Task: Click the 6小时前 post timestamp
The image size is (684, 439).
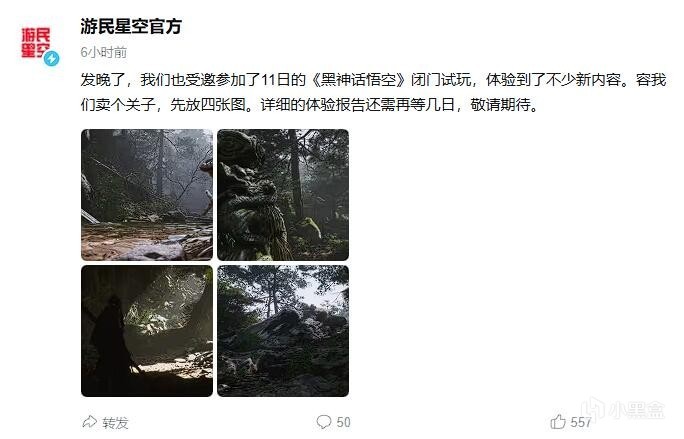Action: 103,52
